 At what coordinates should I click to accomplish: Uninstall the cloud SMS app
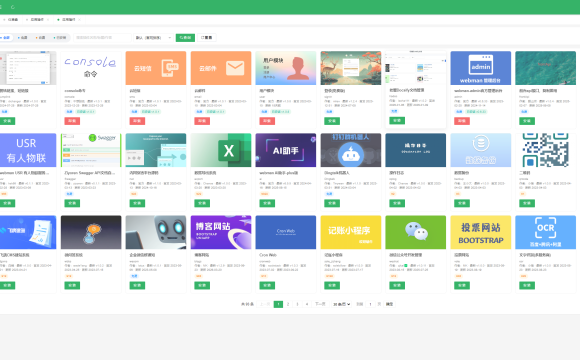point(137,121)
